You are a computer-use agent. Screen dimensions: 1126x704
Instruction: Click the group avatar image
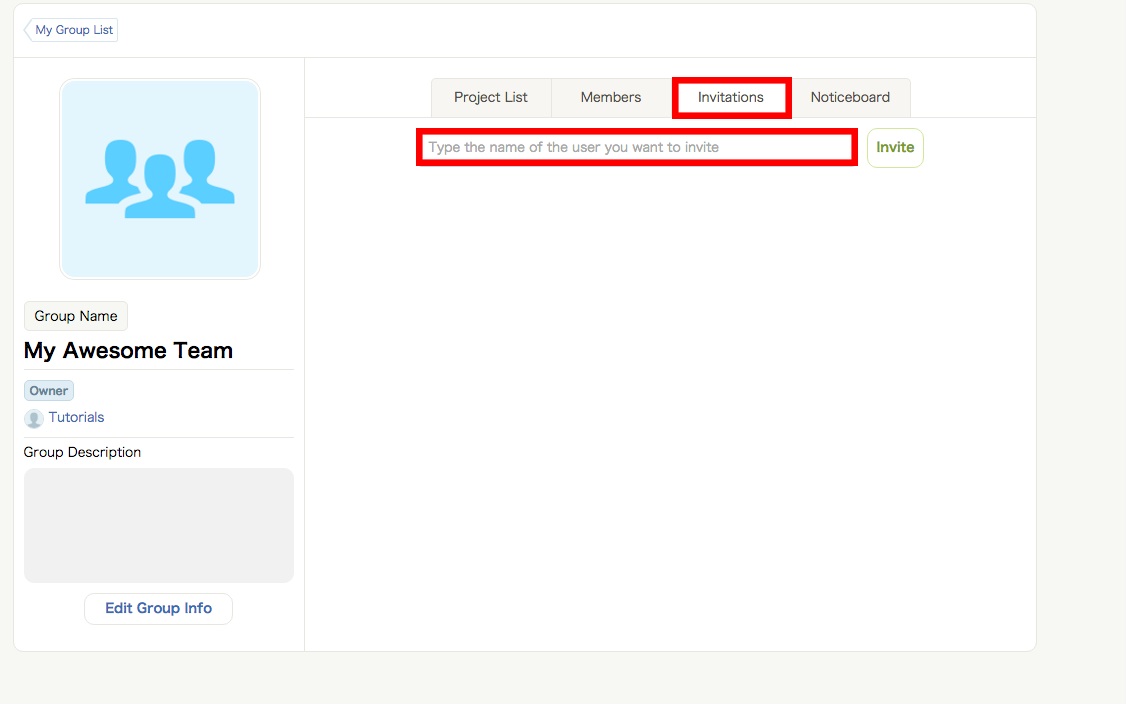click(160, 179)
